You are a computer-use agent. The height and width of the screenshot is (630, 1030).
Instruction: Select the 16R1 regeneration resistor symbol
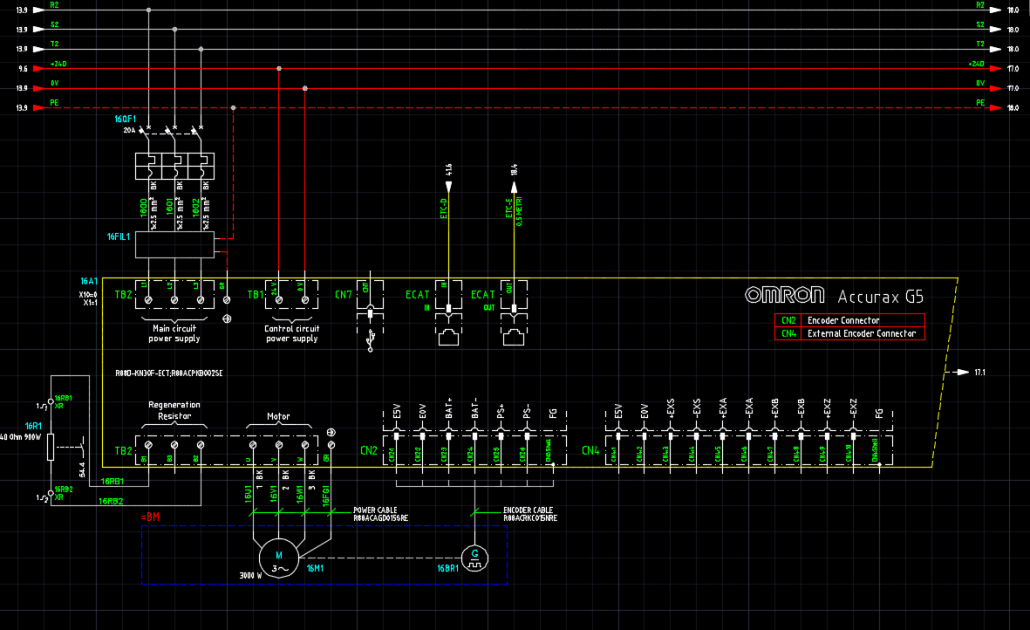(50, 447)
